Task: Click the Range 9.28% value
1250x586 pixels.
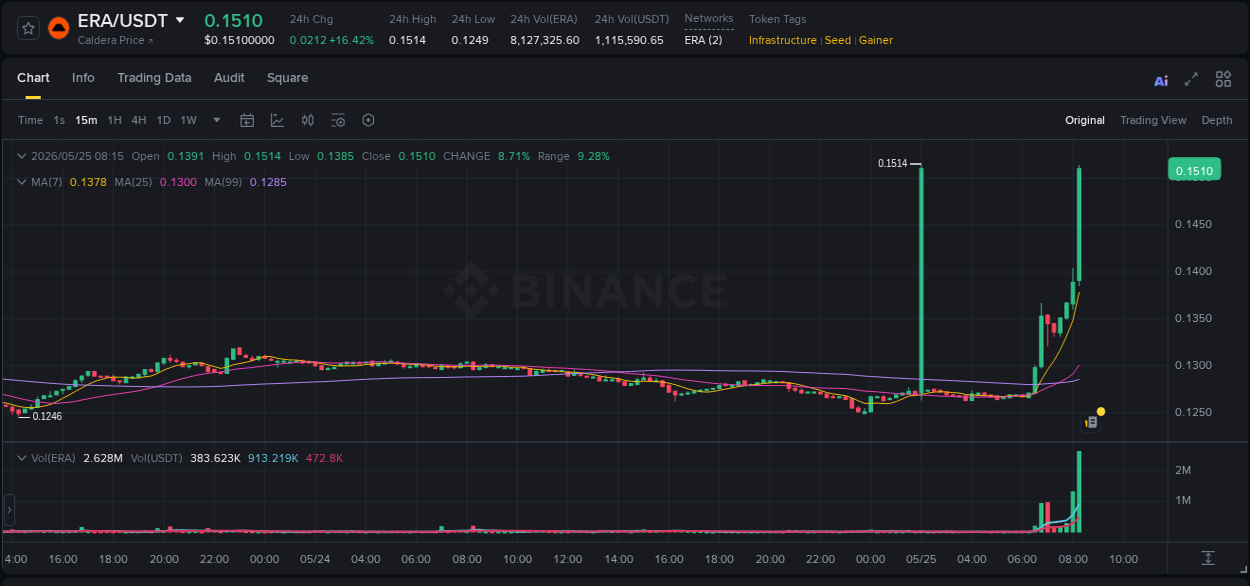Action: (593, 156)
